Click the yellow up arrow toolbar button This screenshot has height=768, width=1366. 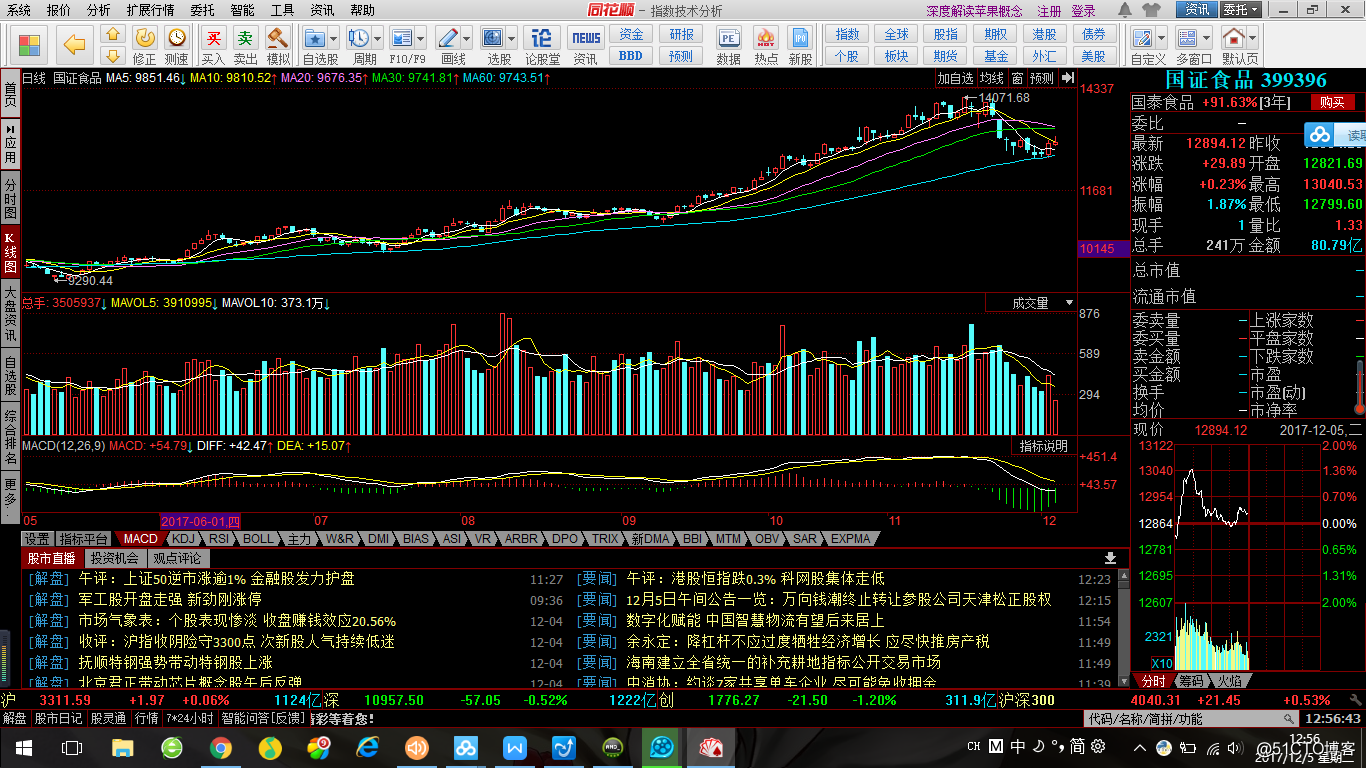pos(113,36)
